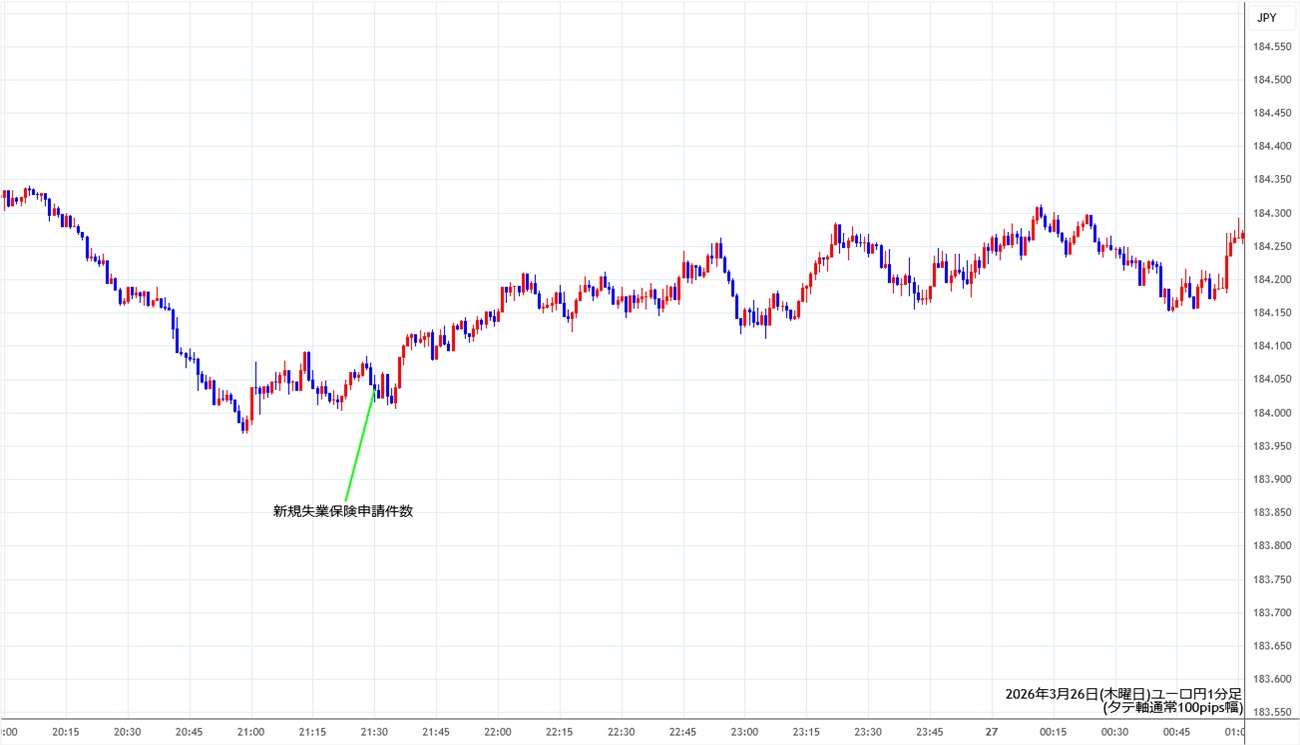Click the 20:15 time axis label
This screenshot has width=1300, height=745.
[66, 732]
